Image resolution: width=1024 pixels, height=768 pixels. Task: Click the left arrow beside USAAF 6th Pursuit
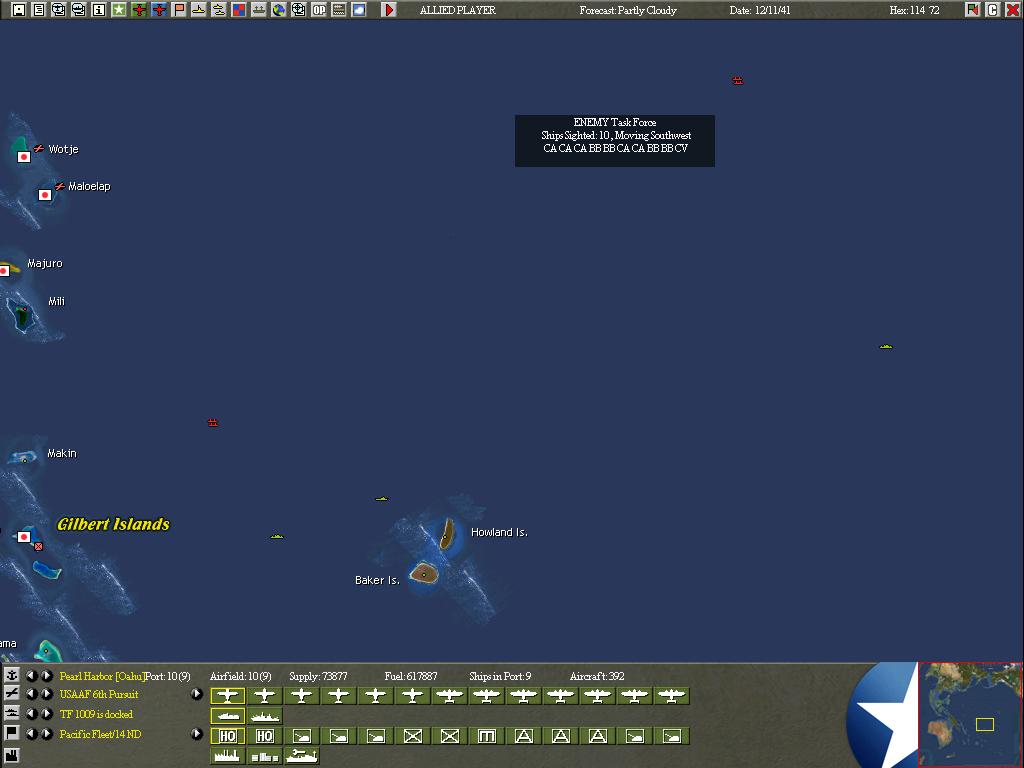pyautogui.click(x=31, y=694)
